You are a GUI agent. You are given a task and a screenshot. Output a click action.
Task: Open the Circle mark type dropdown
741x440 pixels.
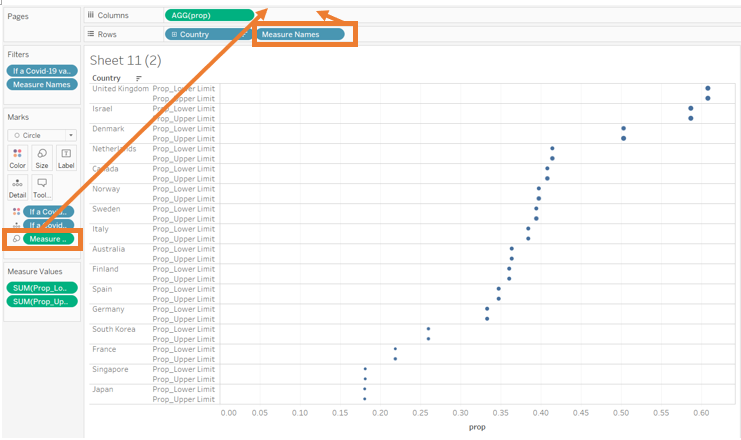tap(71, 135)
